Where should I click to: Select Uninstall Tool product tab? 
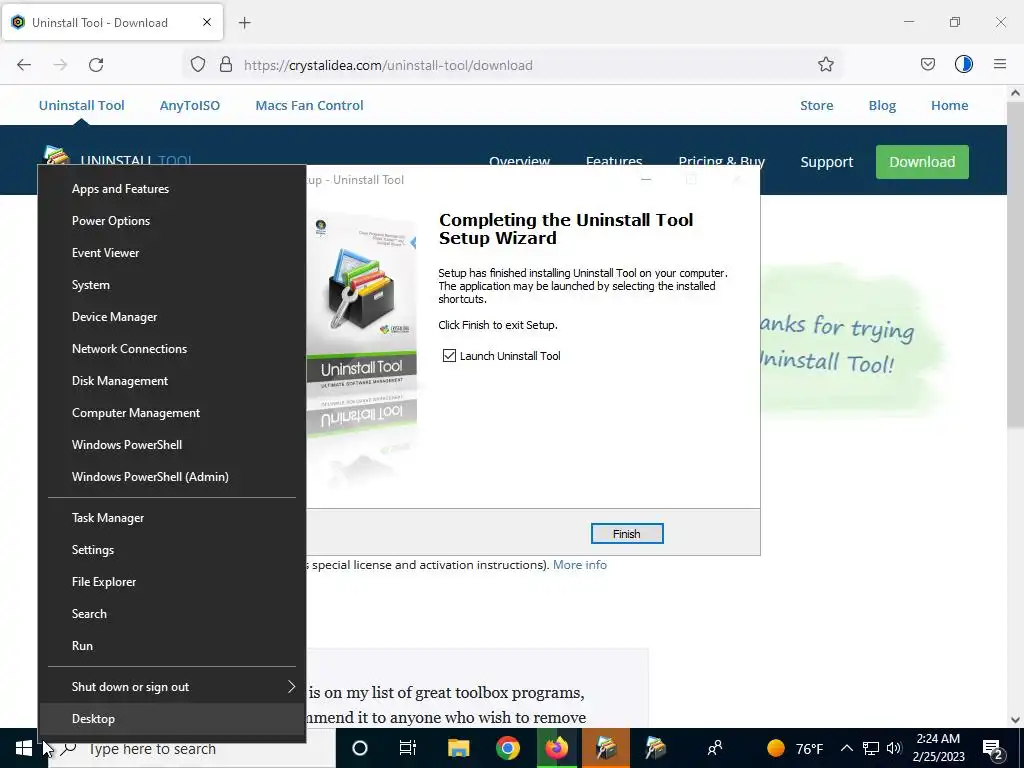tap(82, 105)
